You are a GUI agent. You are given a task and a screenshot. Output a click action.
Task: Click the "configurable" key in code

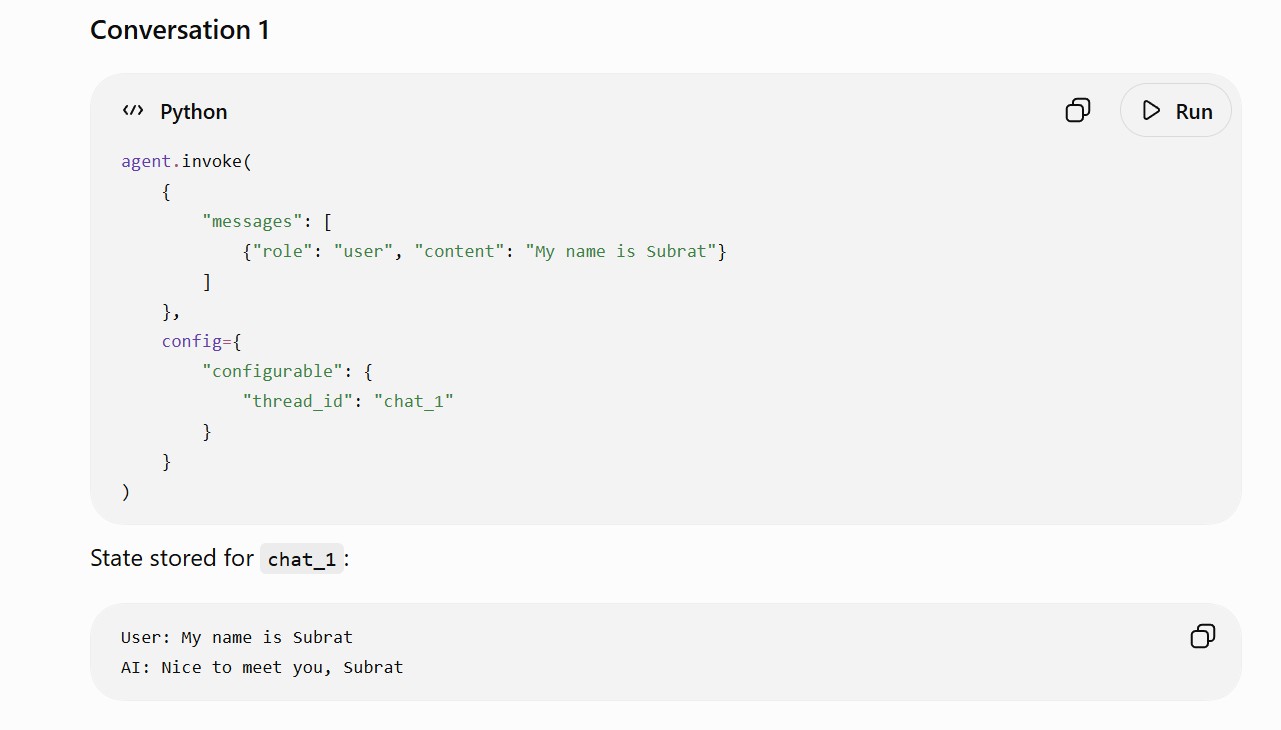tap(272, 371)
